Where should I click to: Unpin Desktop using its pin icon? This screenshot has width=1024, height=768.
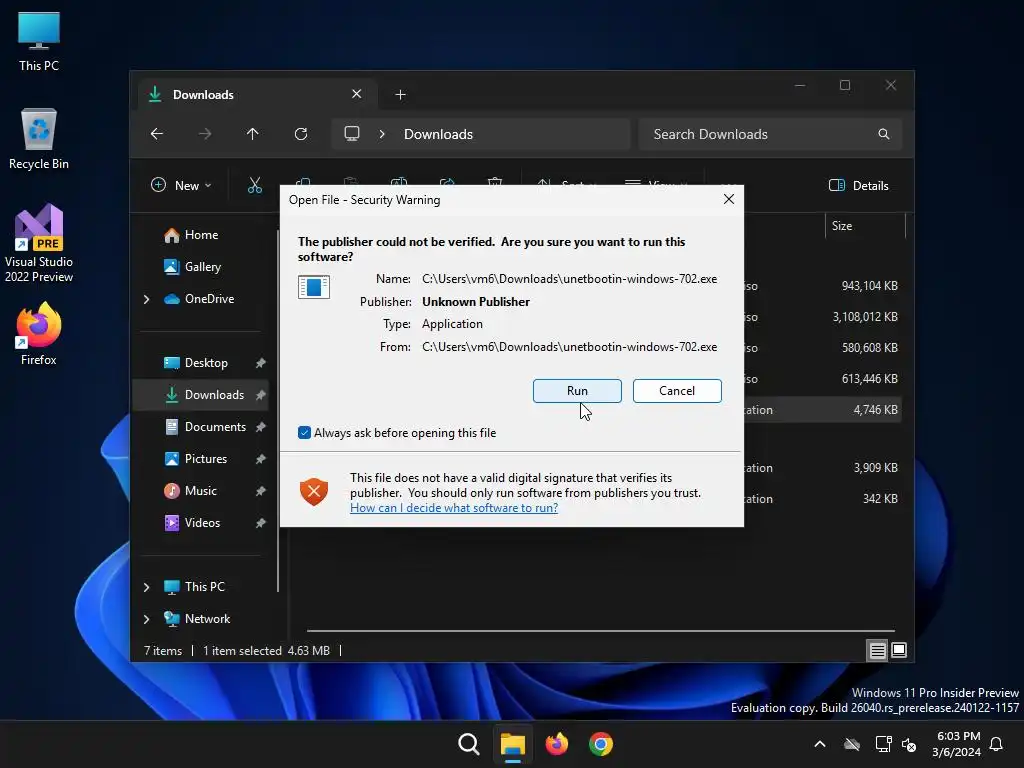(261, 362)
